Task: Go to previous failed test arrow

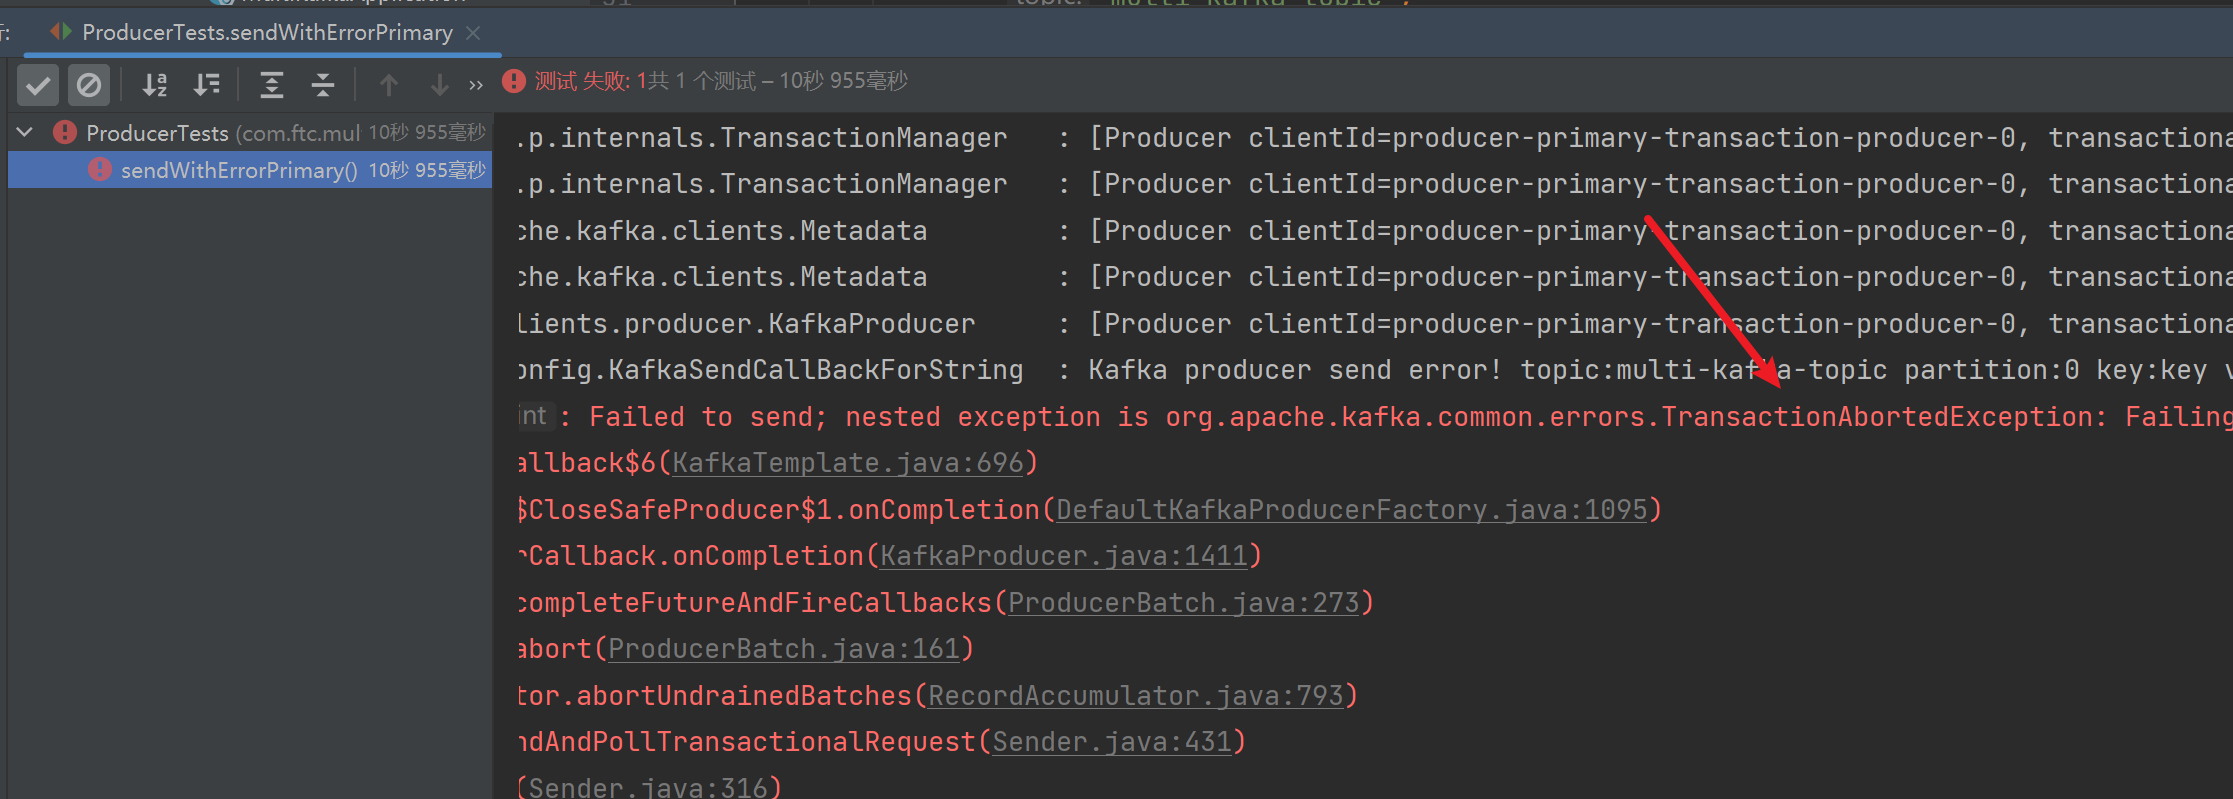Action: click(388, 85)
